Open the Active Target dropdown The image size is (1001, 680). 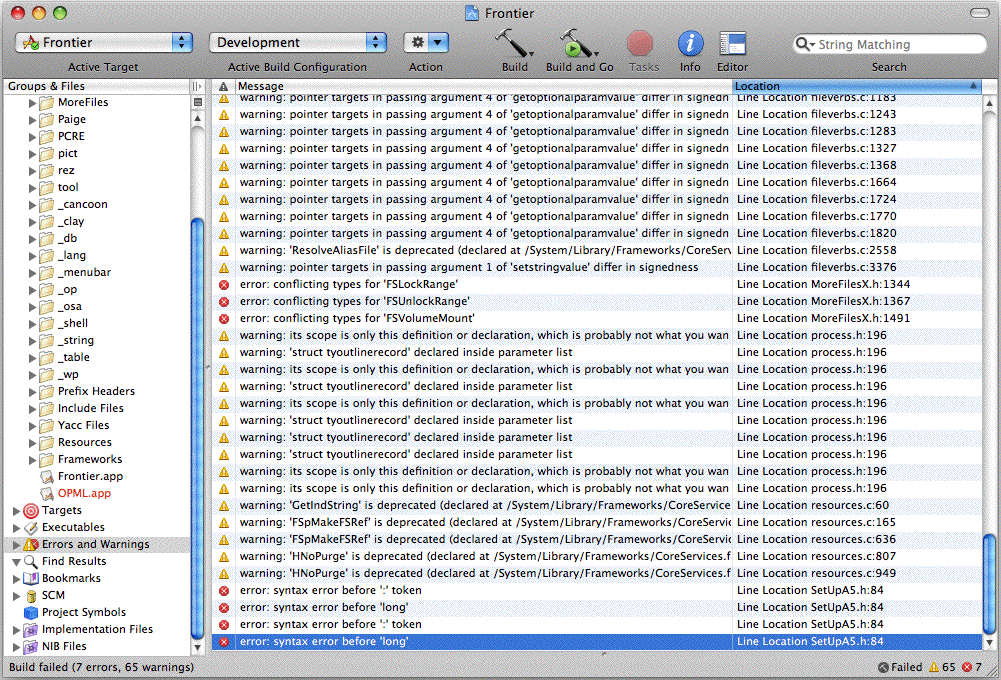click(x=105, y=42)
